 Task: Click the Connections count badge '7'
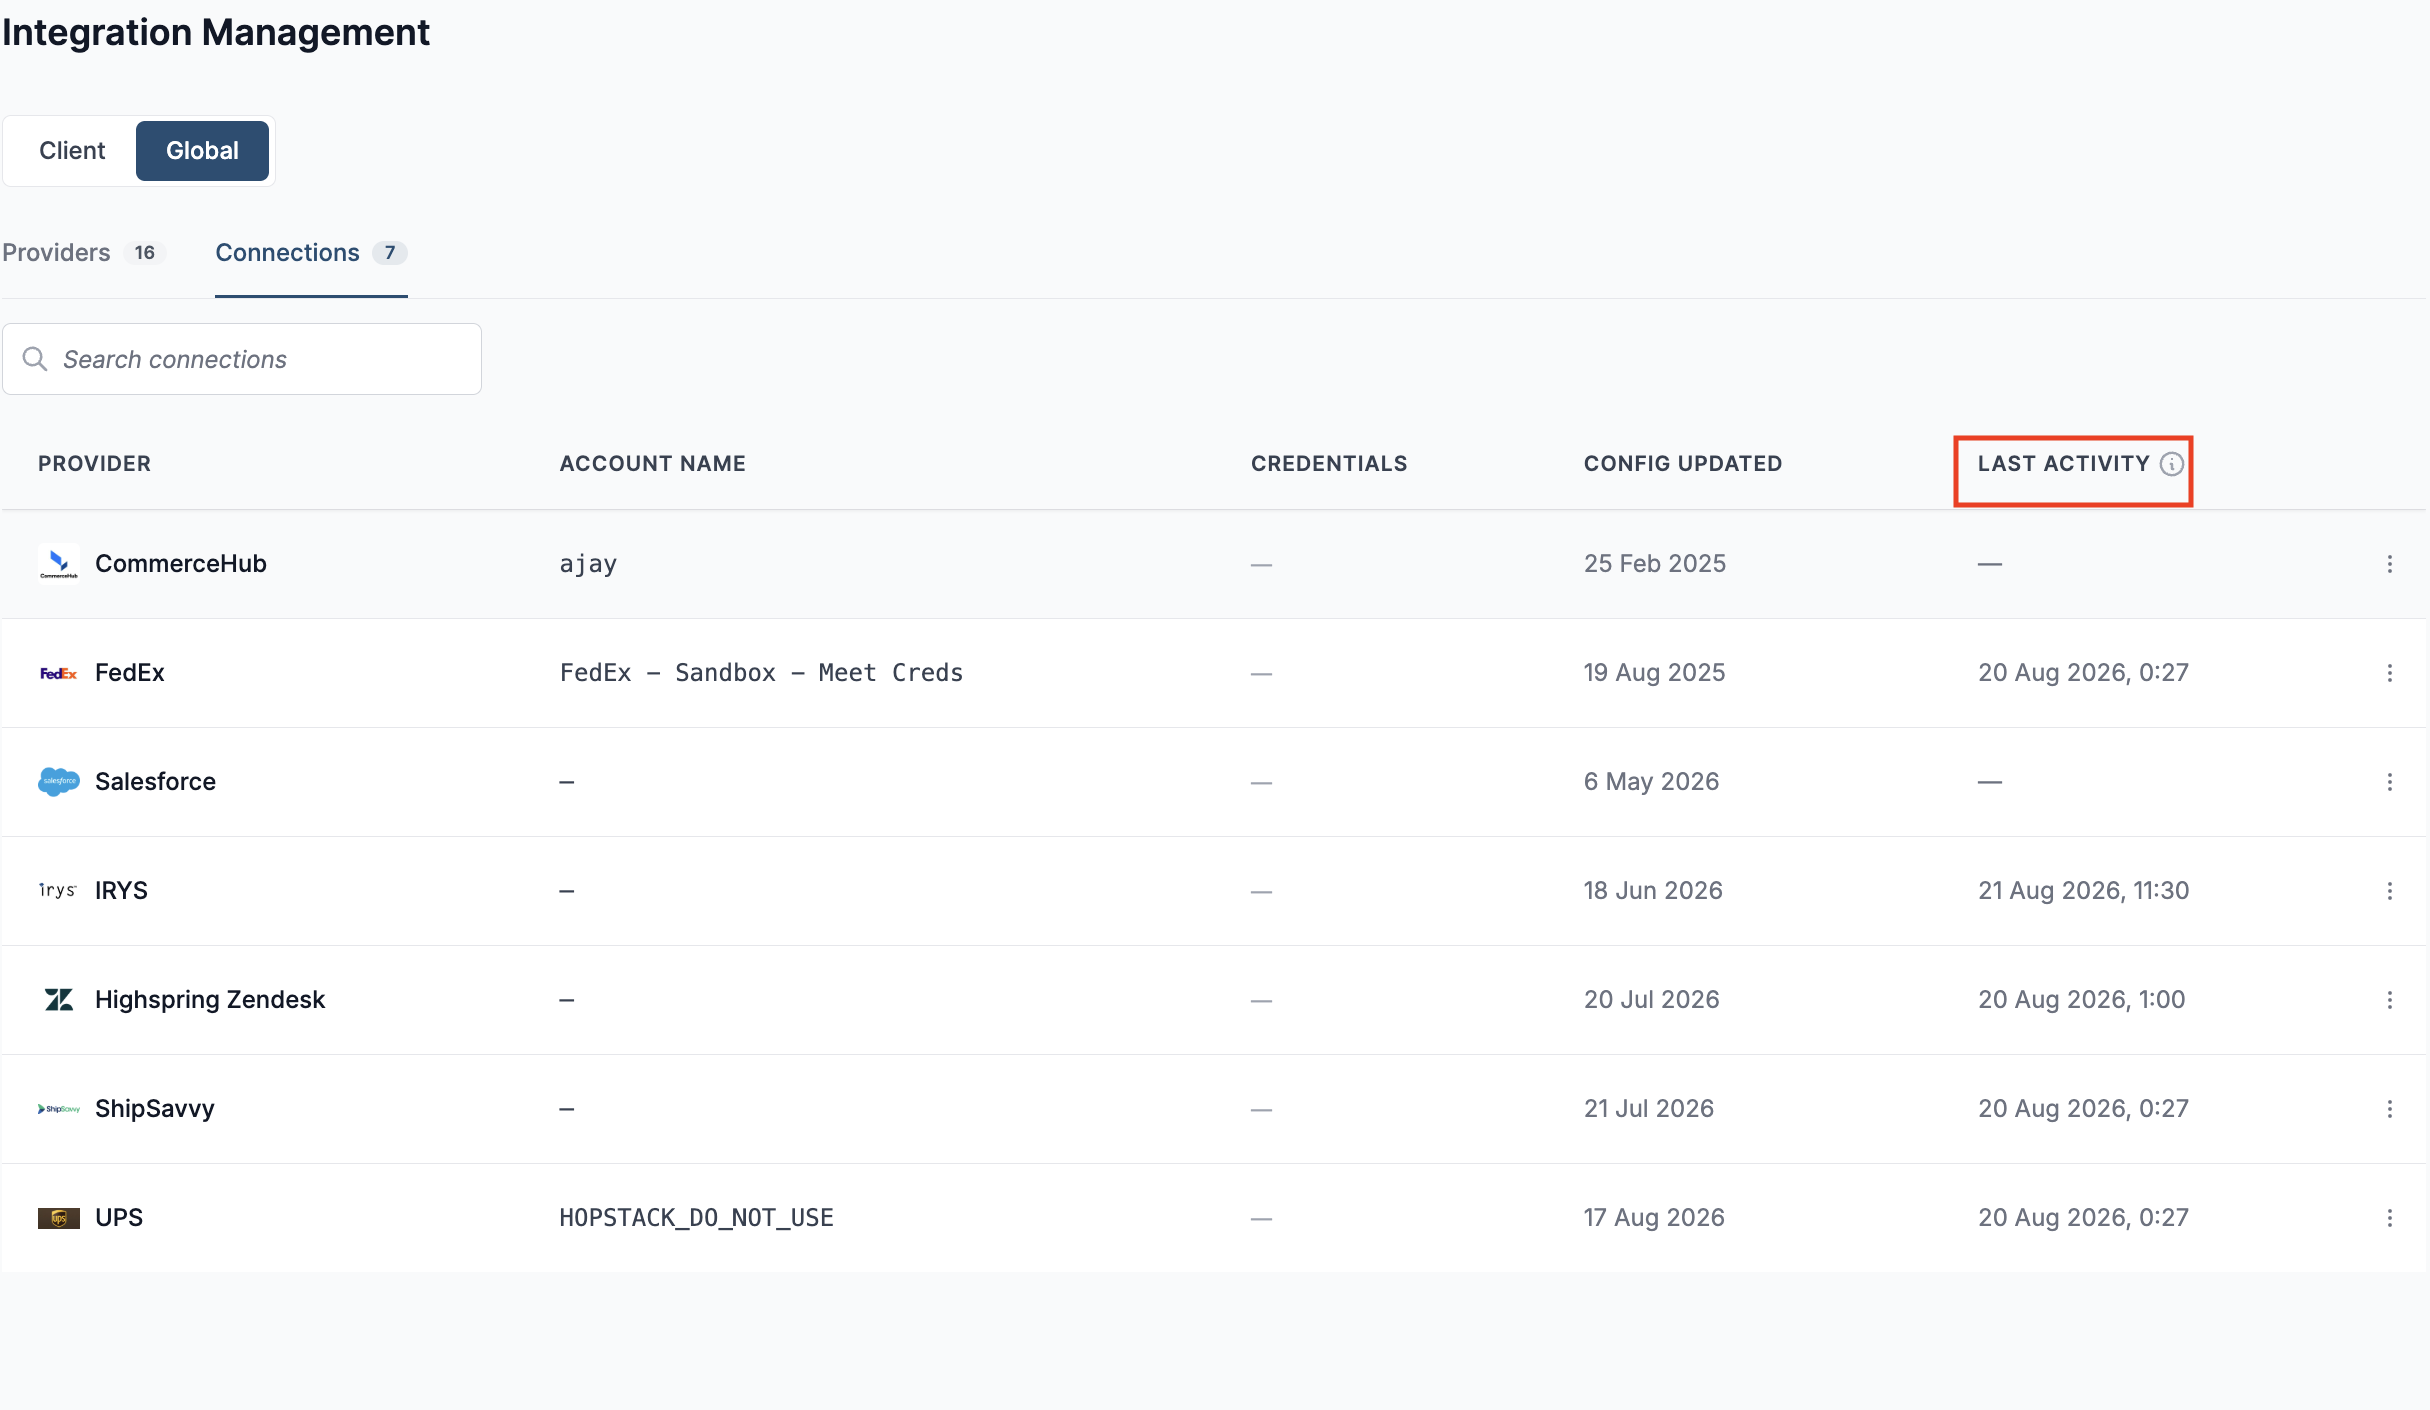(390, 253)
